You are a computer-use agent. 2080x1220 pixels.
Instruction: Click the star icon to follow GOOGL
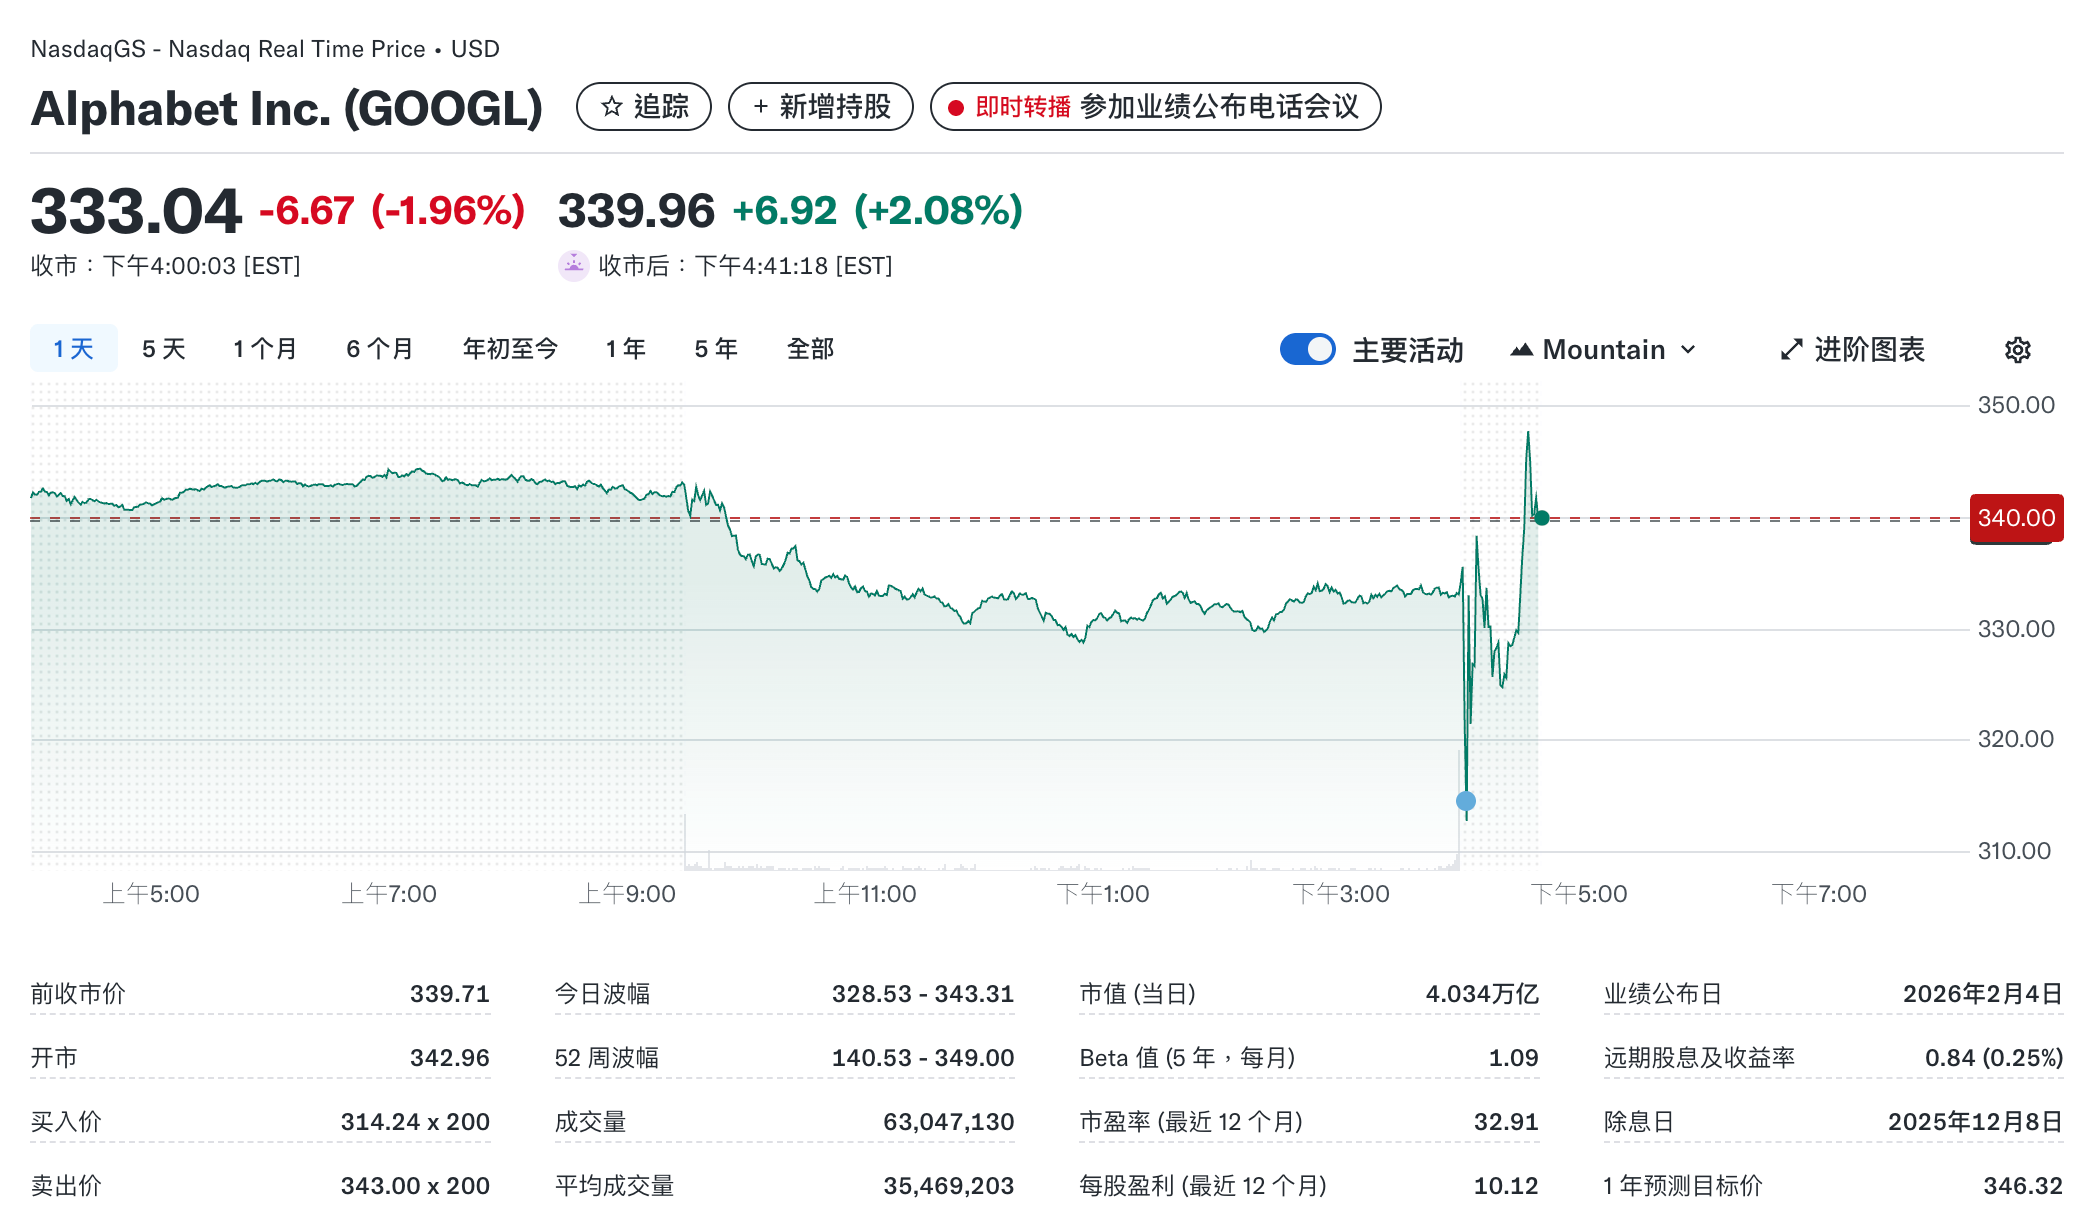tap(611, 107)
